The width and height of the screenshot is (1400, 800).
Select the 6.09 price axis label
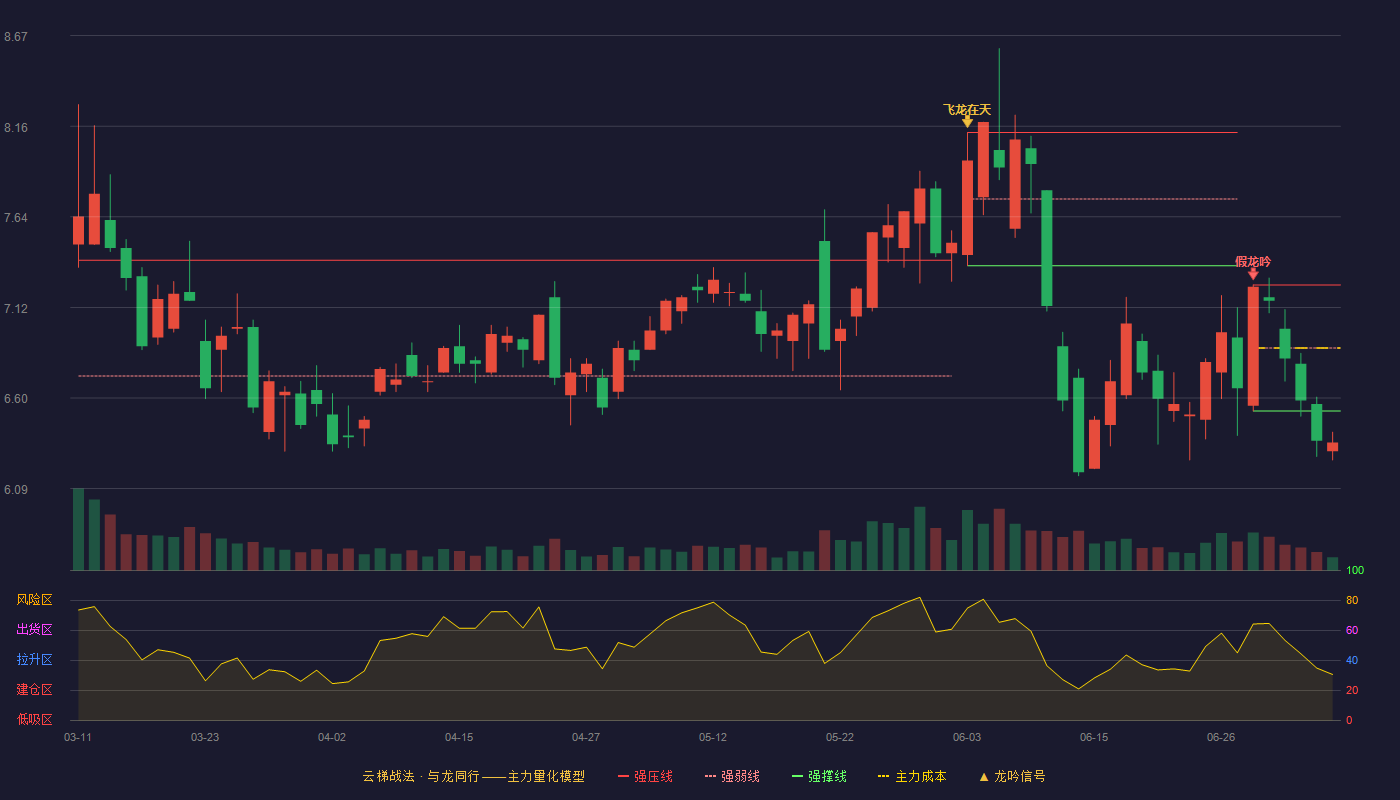pyautogui.click(x=16, y=490)
